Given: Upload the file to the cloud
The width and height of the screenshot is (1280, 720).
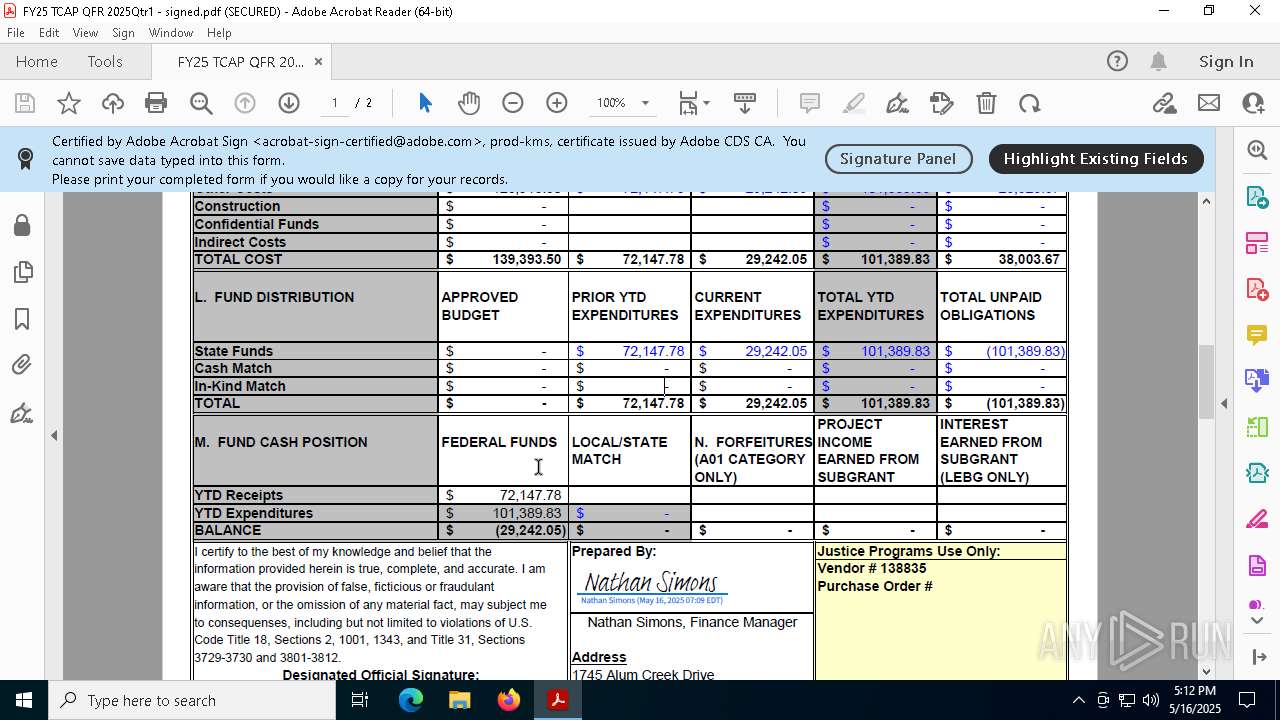Looking at the screenshot, I should (x=113, y=103).
